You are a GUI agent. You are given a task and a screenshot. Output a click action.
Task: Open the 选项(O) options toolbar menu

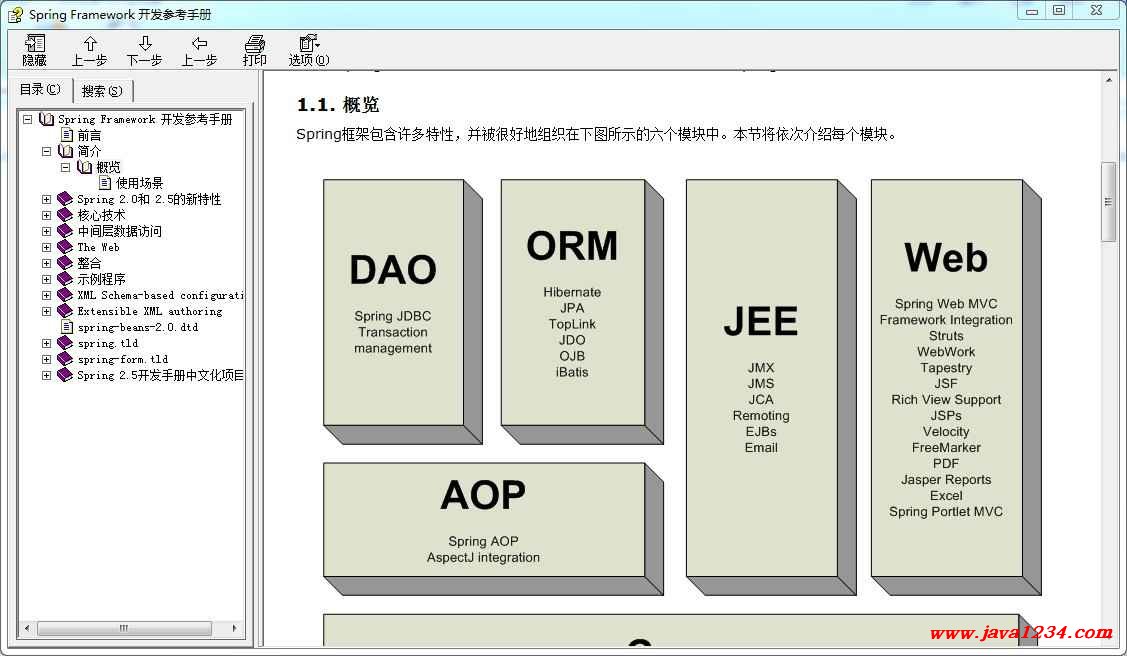(x=309, y=50)
